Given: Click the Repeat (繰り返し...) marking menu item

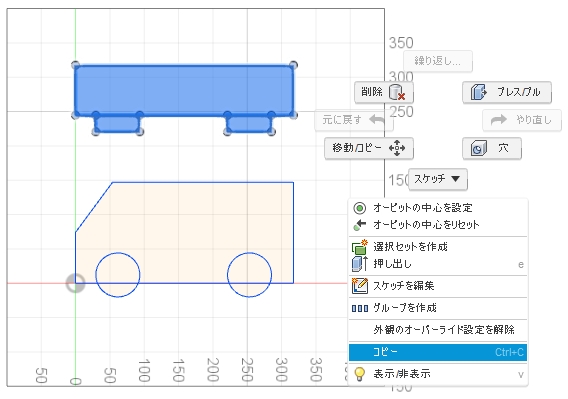Looking at the screenshot, I should 438,61.
